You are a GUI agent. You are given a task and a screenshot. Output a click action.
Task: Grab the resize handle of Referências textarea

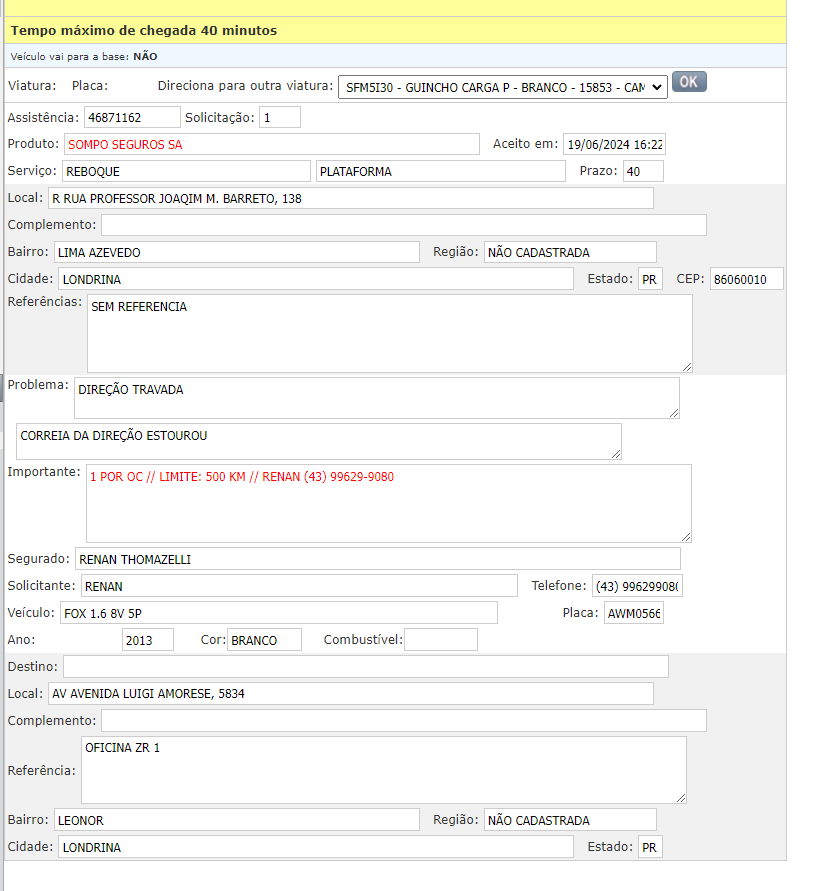[x=687, y=367]
